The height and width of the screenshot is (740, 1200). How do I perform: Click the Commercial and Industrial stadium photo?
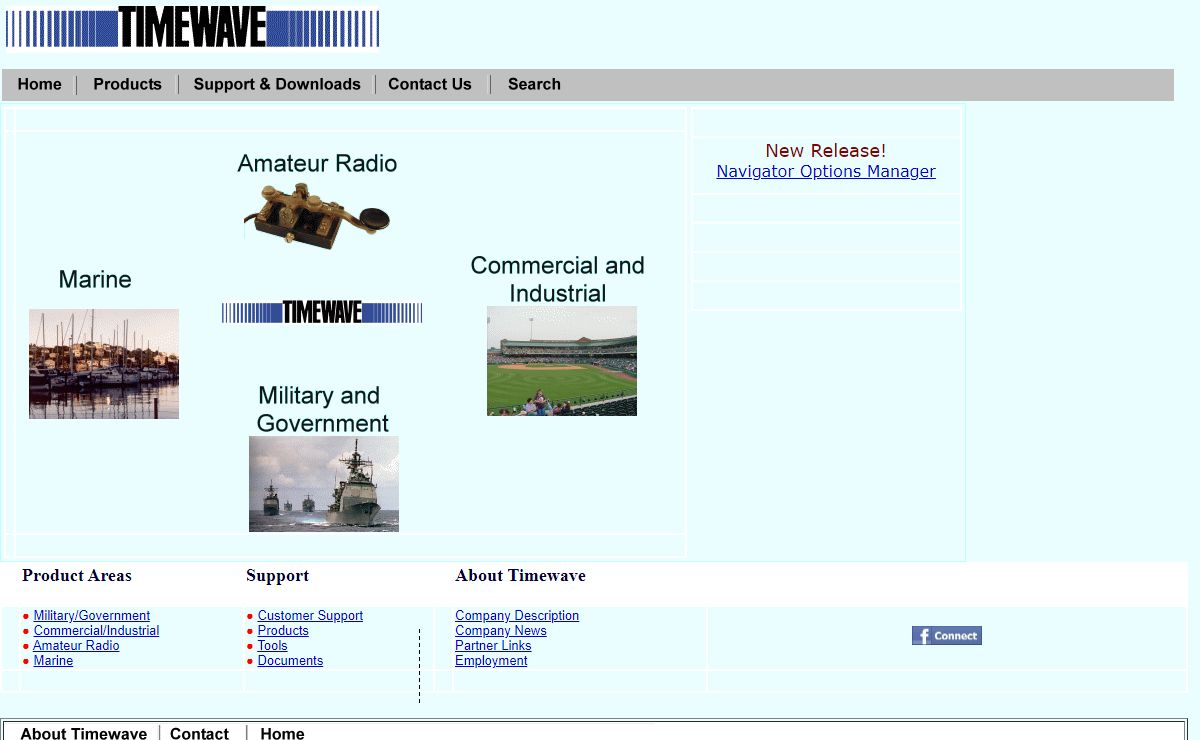click(562, 361)
